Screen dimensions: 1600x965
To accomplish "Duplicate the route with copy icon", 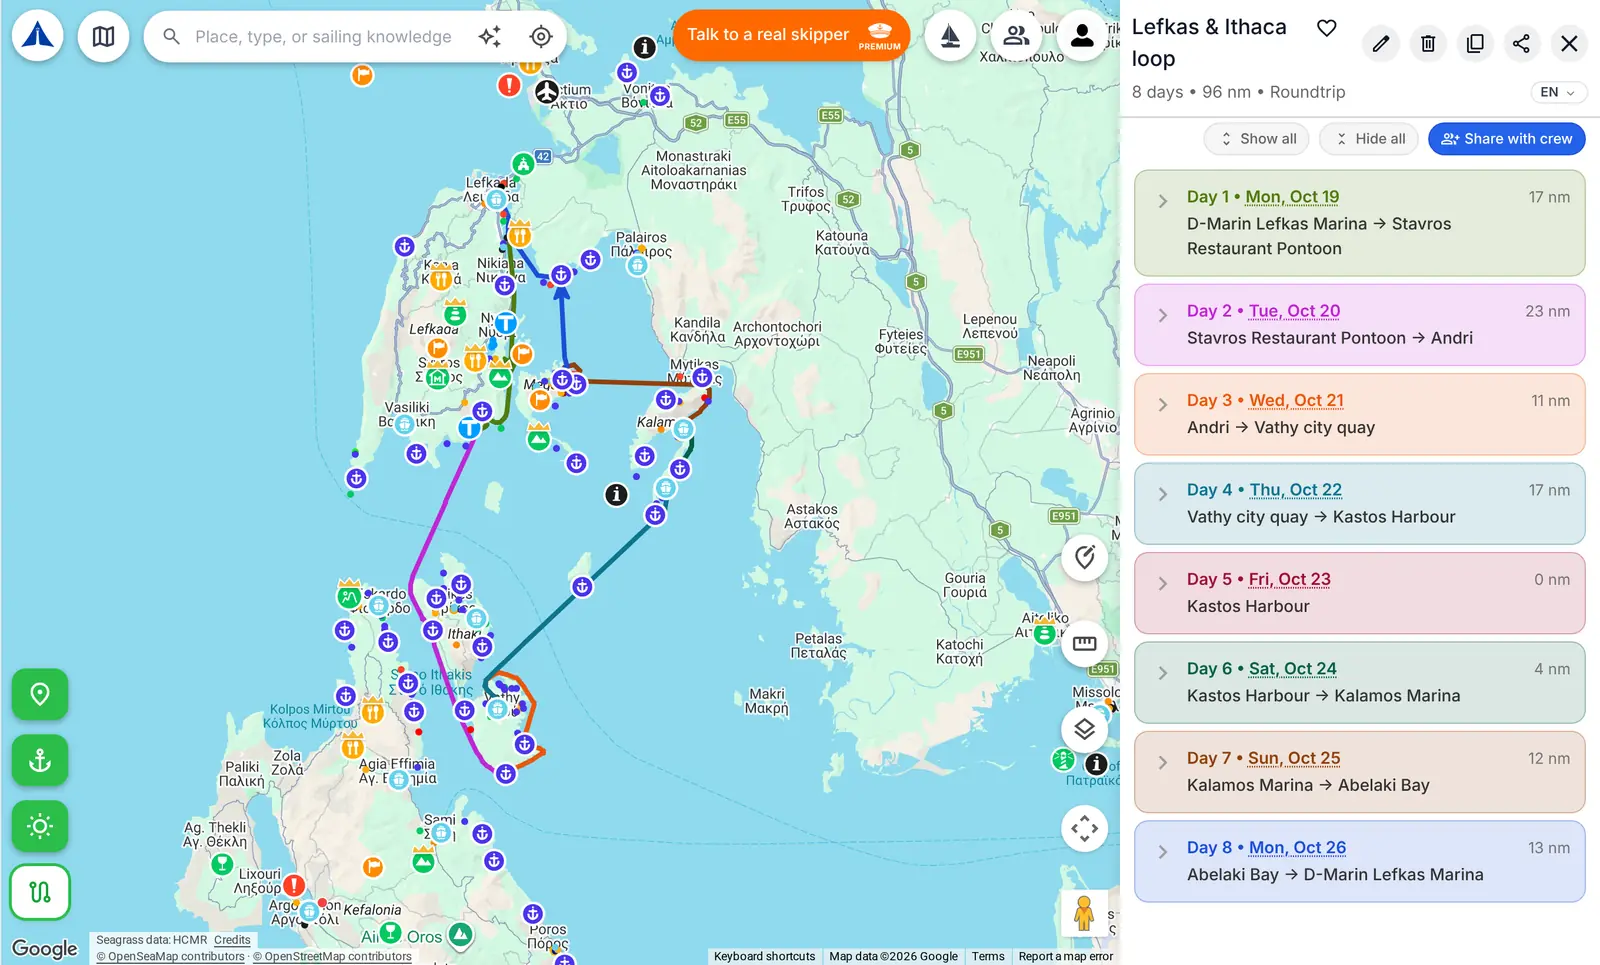I will (1475, 43).
